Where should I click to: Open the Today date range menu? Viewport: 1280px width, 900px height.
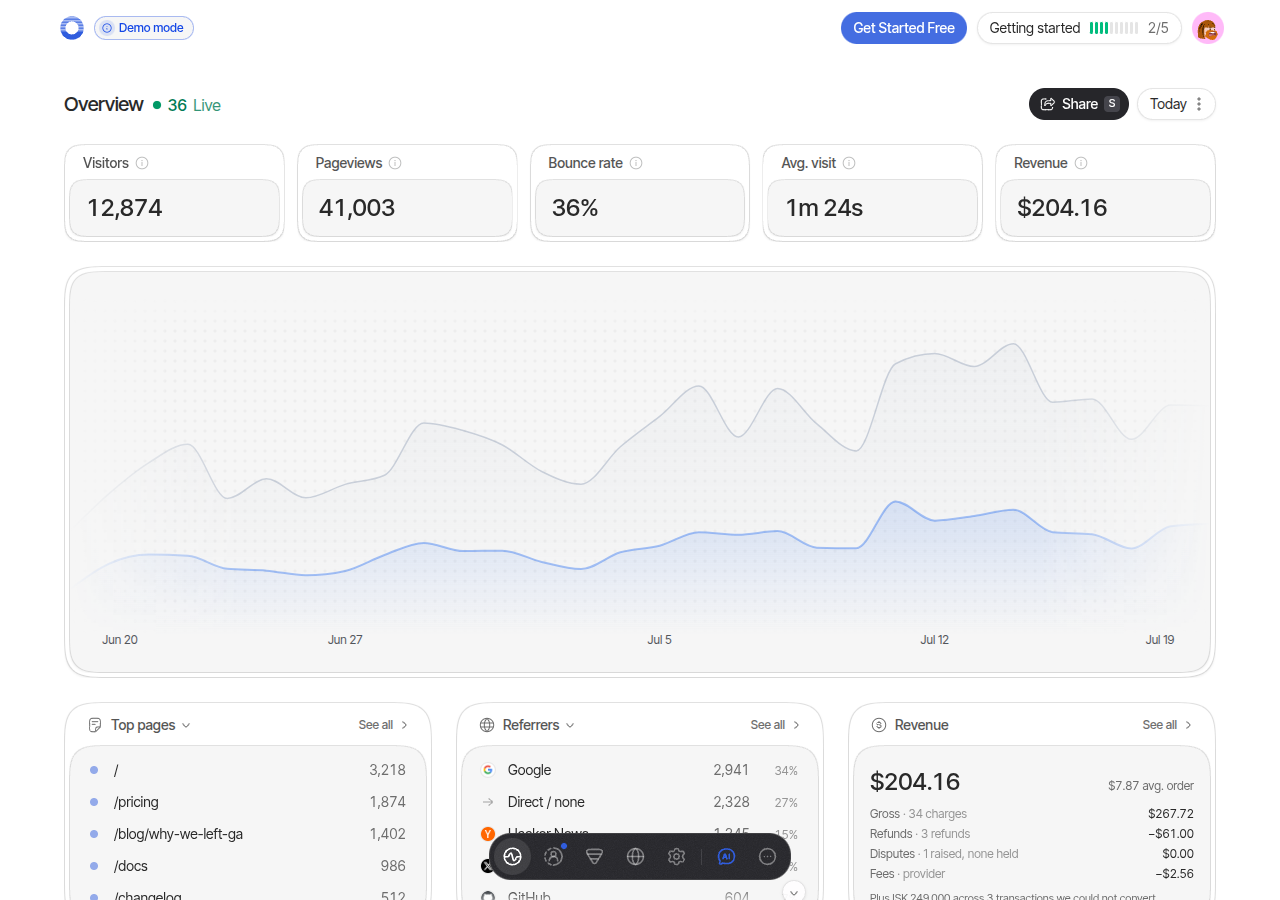tap(1176, 104)
